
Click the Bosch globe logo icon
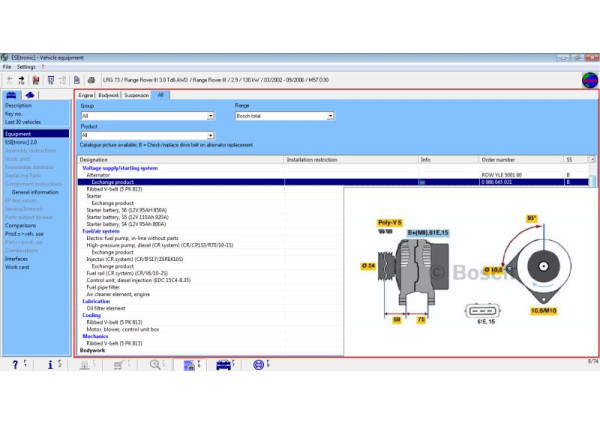(589, 79)
